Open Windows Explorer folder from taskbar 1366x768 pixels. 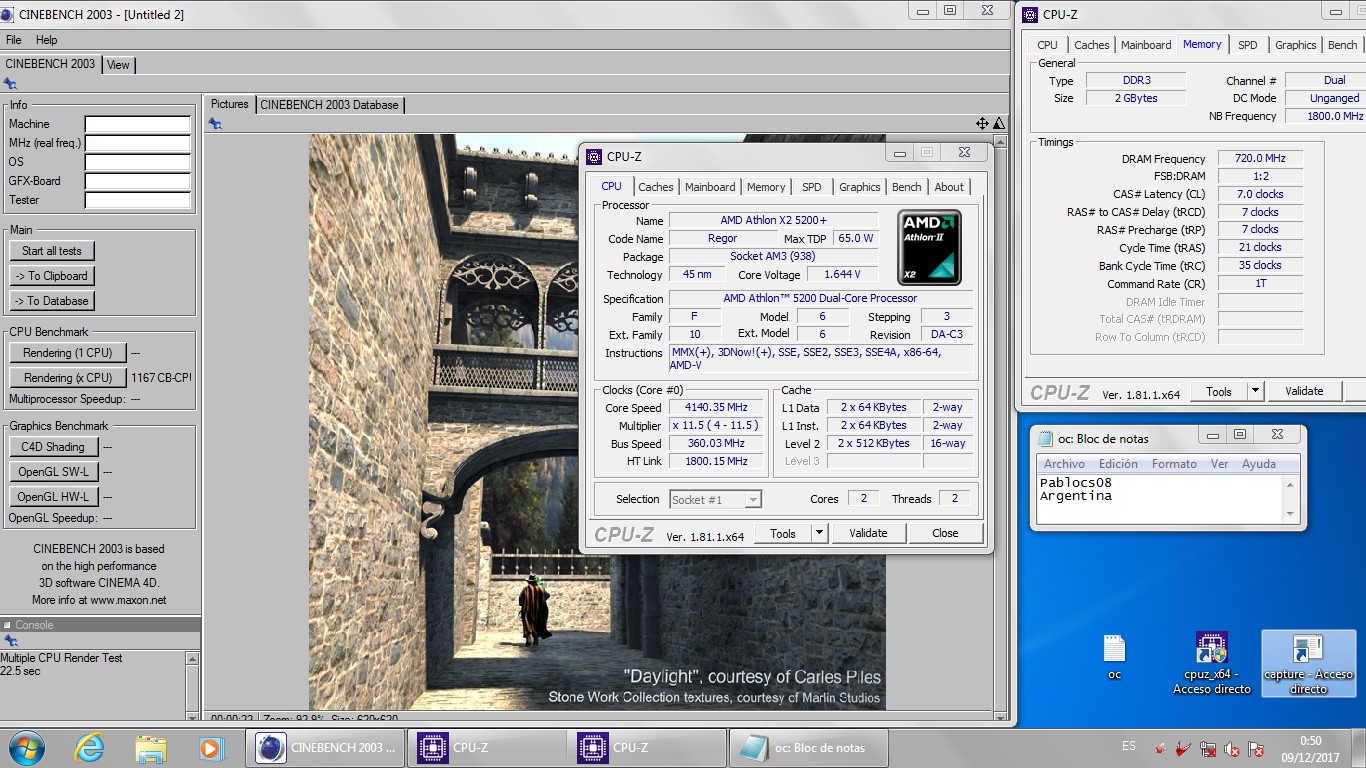point(151,748)
